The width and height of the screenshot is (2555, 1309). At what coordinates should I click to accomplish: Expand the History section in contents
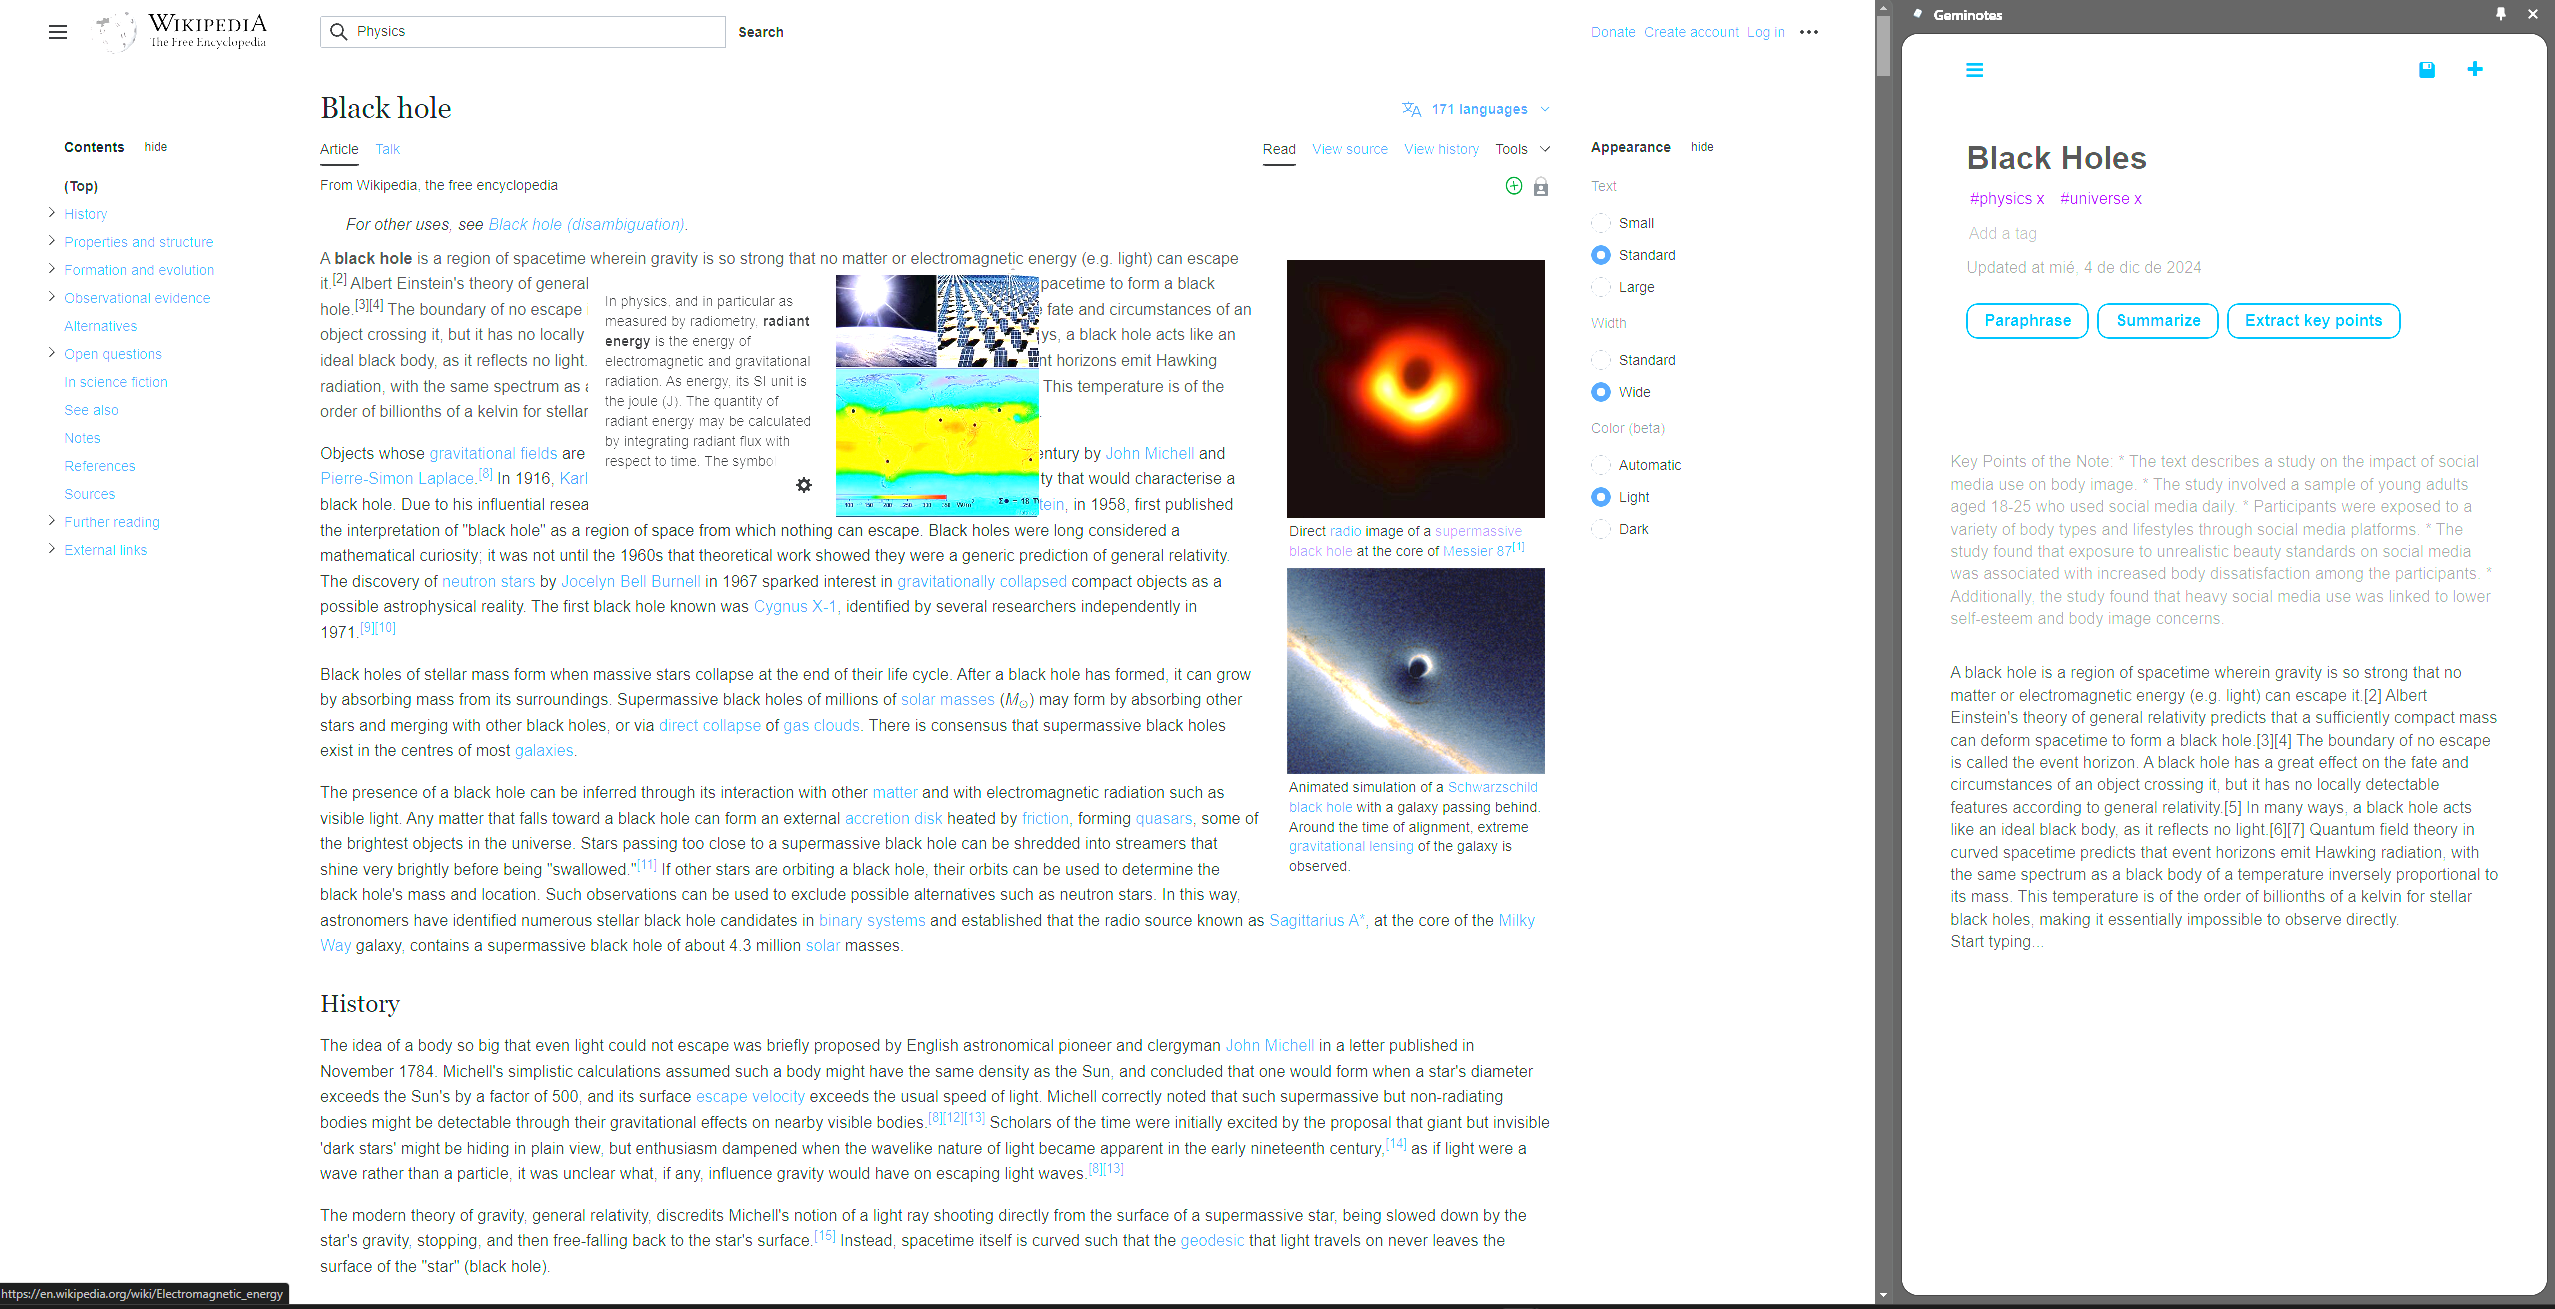(x=52, y=213)
